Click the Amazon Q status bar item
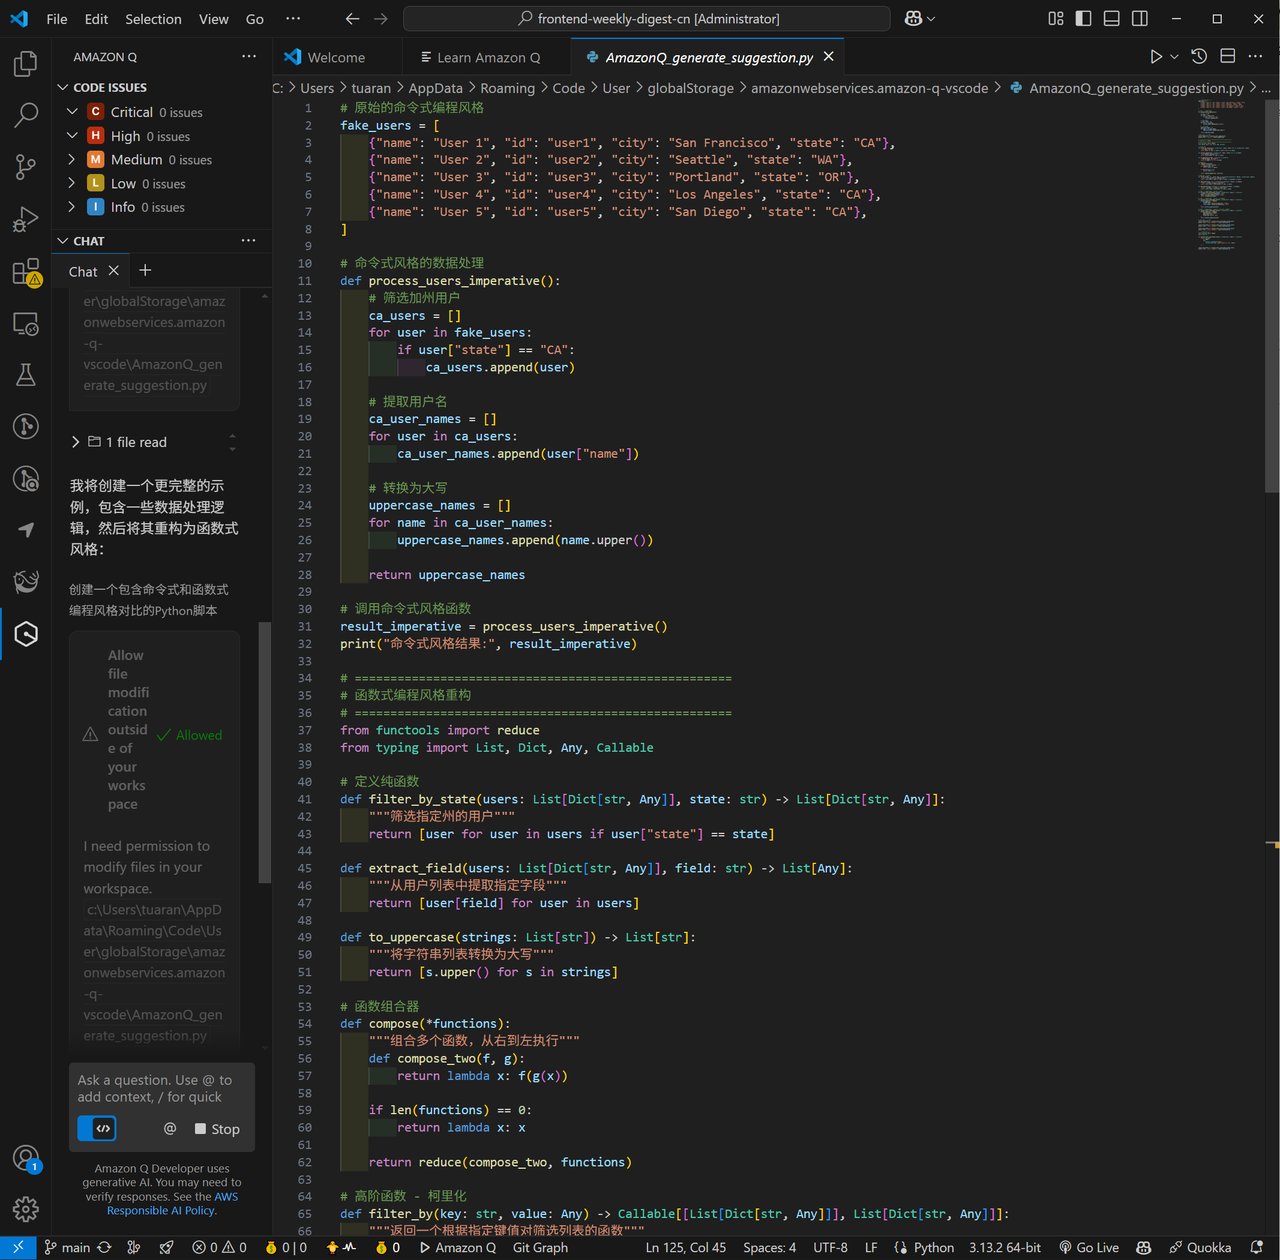This screenshot has width=1280, height=1260. point(457,1247)
